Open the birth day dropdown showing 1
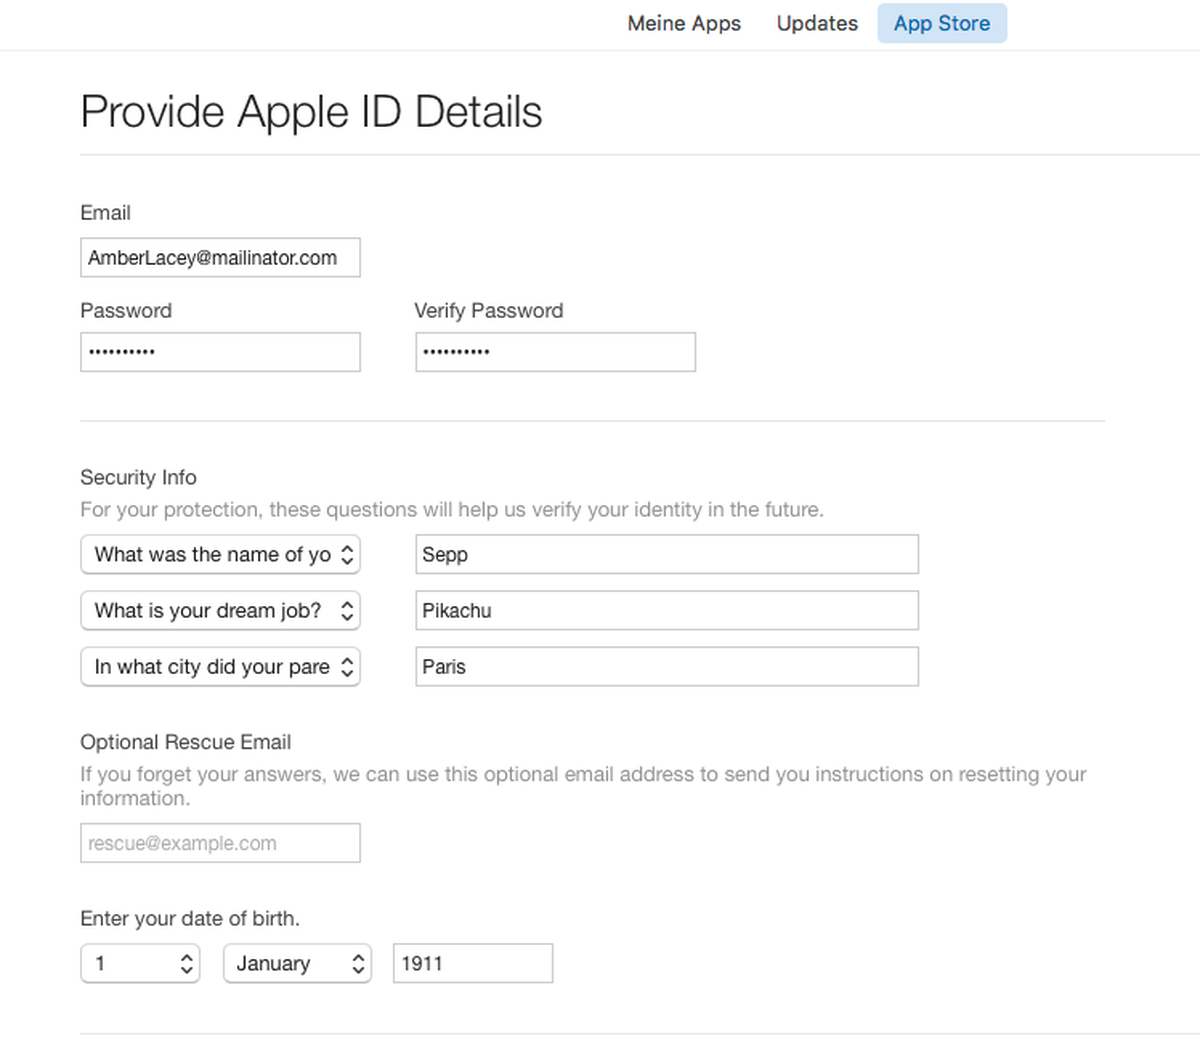Viewport: 1200px width, 1041px height. (140, 964)
